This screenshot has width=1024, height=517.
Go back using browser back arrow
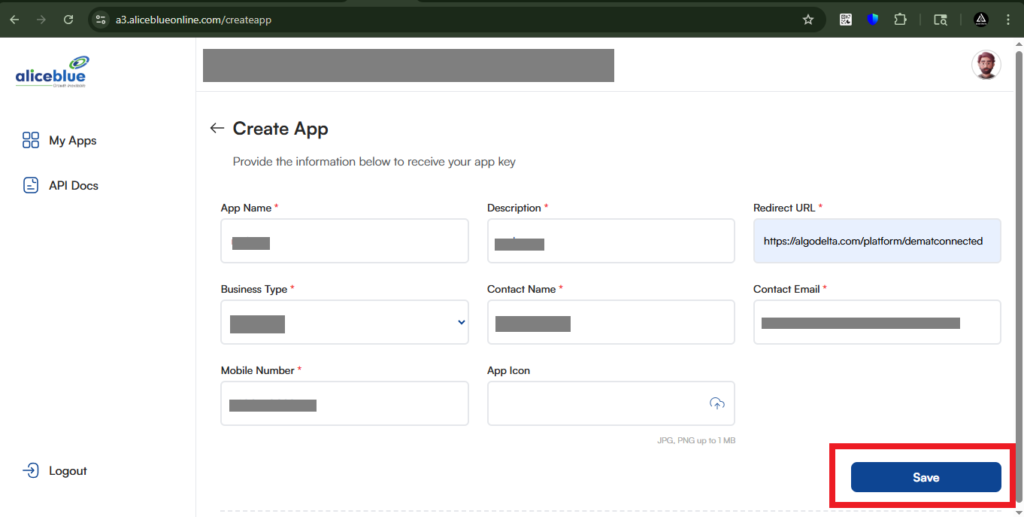point(14,19)
